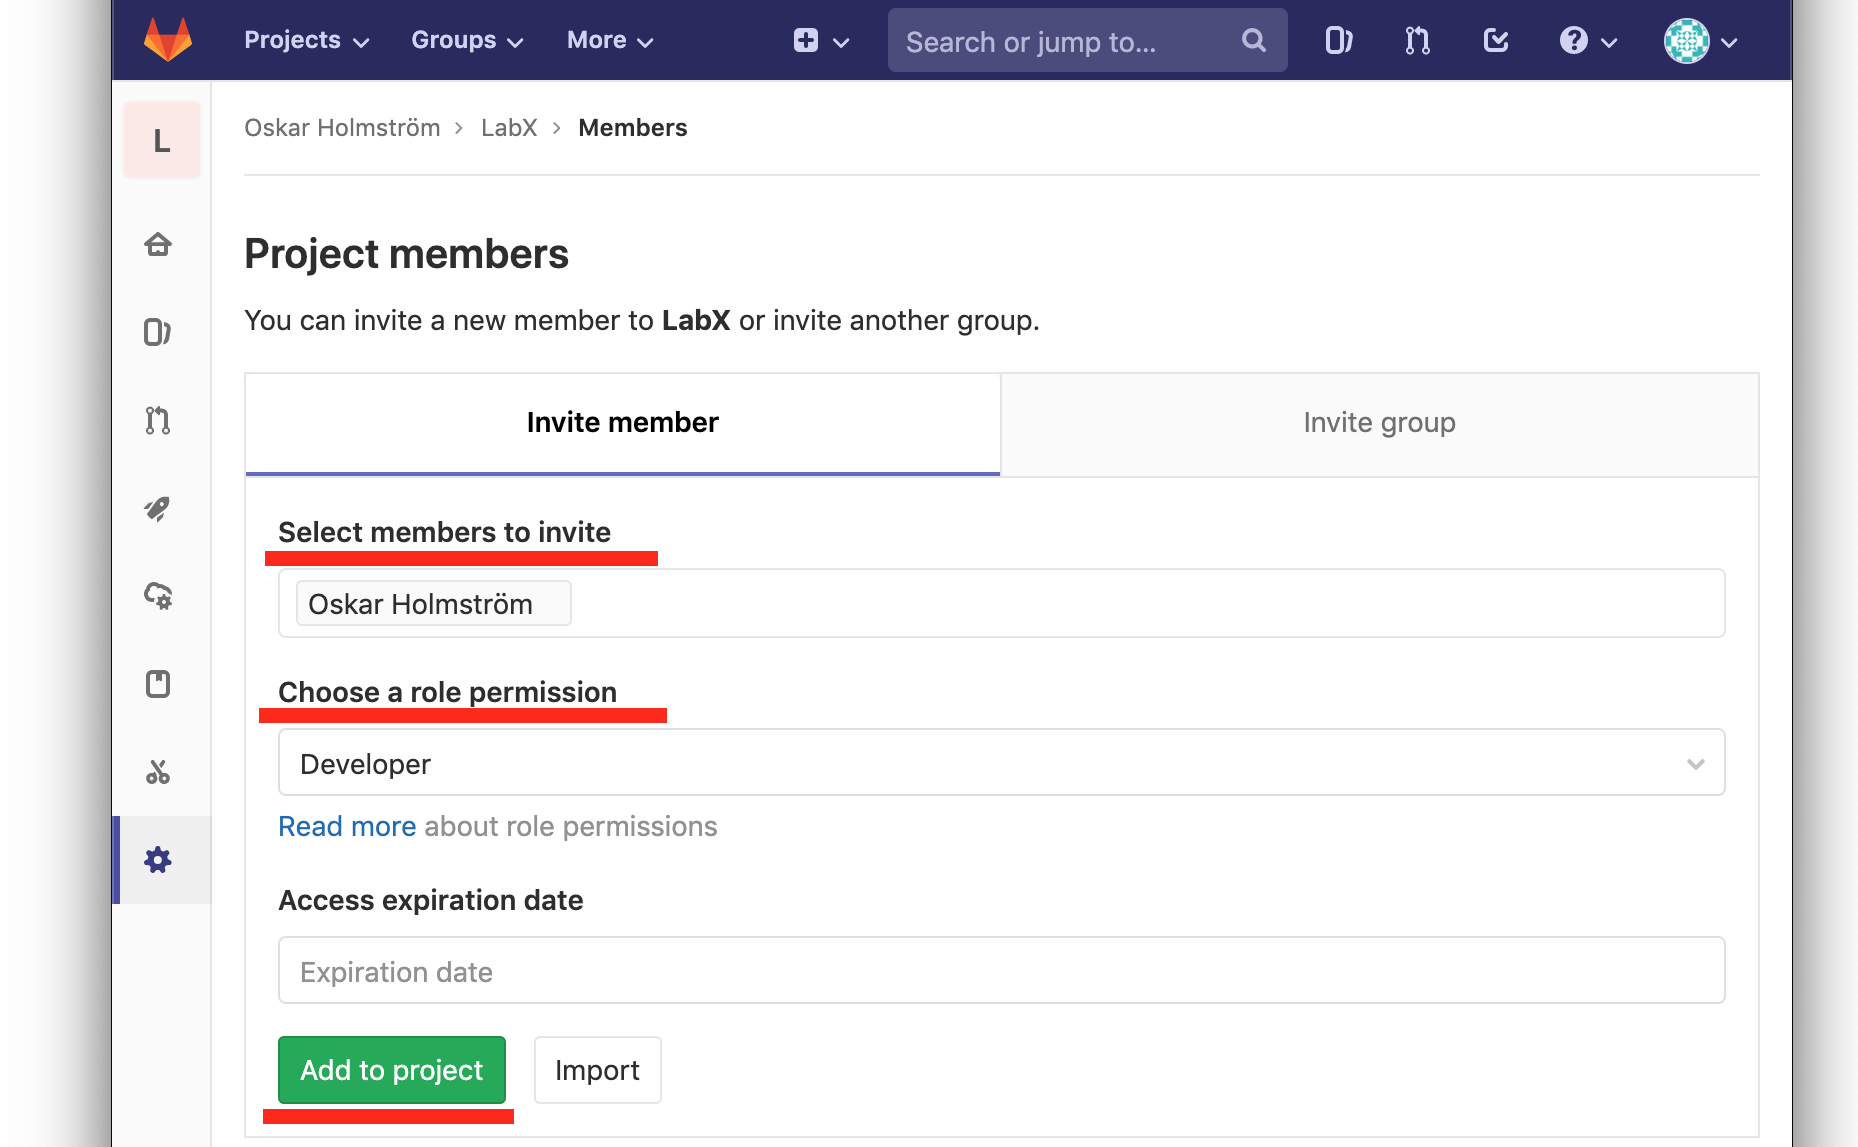This screenshot has height=1147, width=1858.
Task: Open Issues in the sidebar
Action: point(158,332)
